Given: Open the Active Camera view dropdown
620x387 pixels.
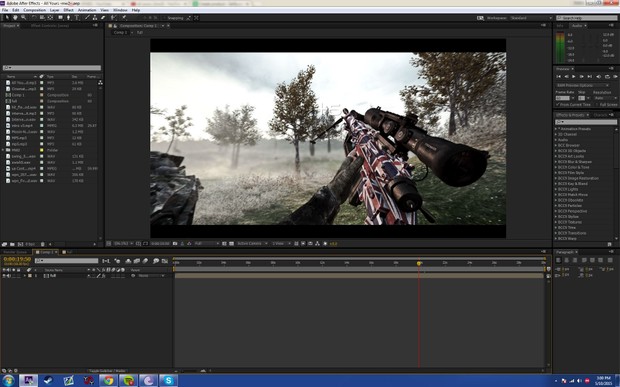Looking at the screenshot, I should (252, 244).
